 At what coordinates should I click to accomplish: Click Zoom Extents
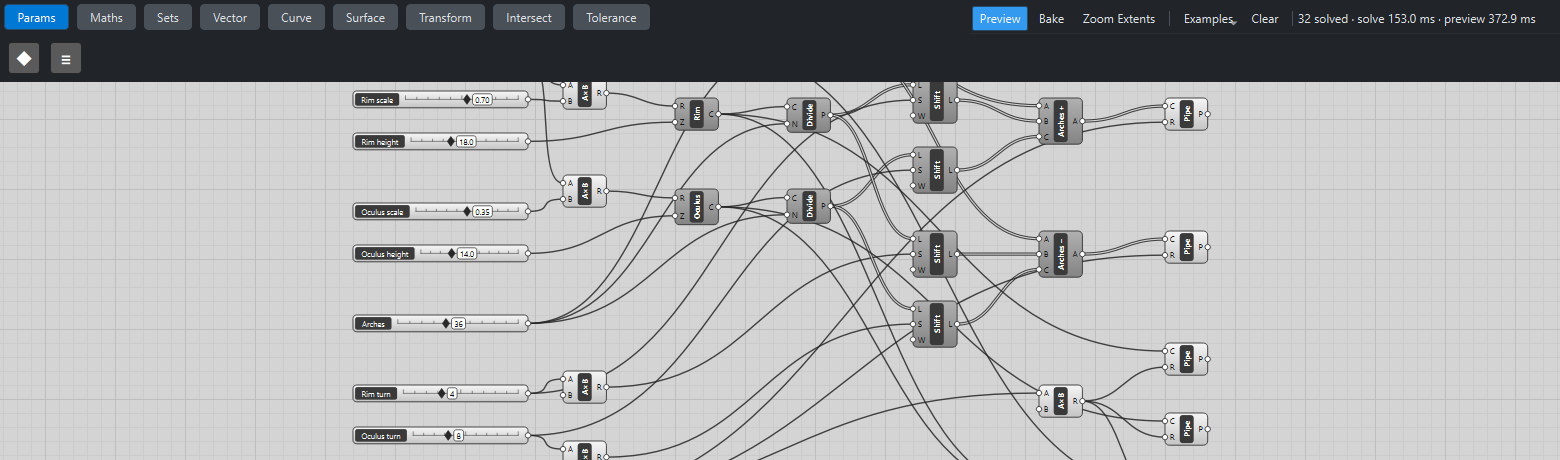click(x=1119, y=19)
